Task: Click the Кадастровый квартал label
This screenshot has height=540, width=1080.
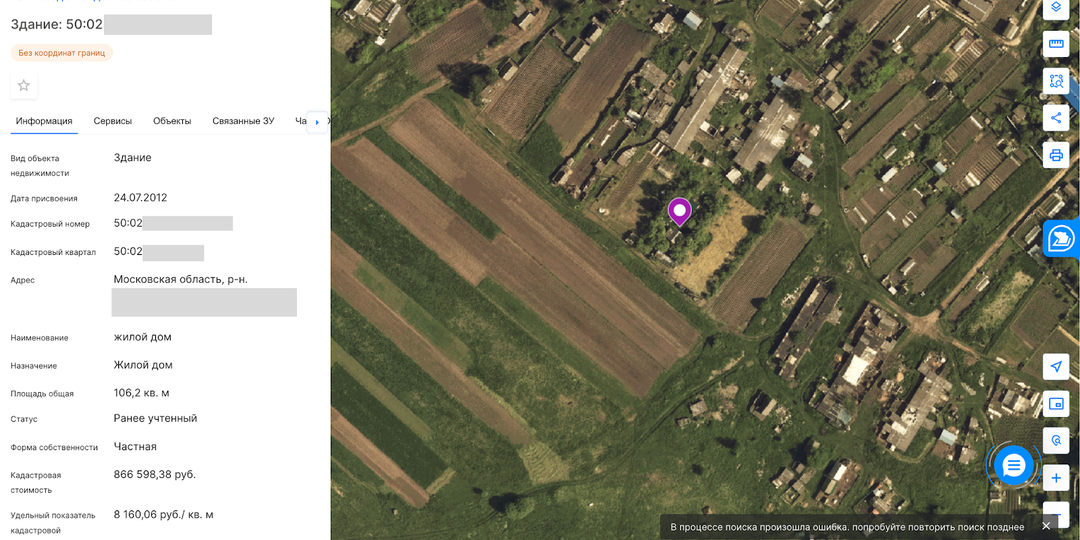Action: [x=53, y=252]
